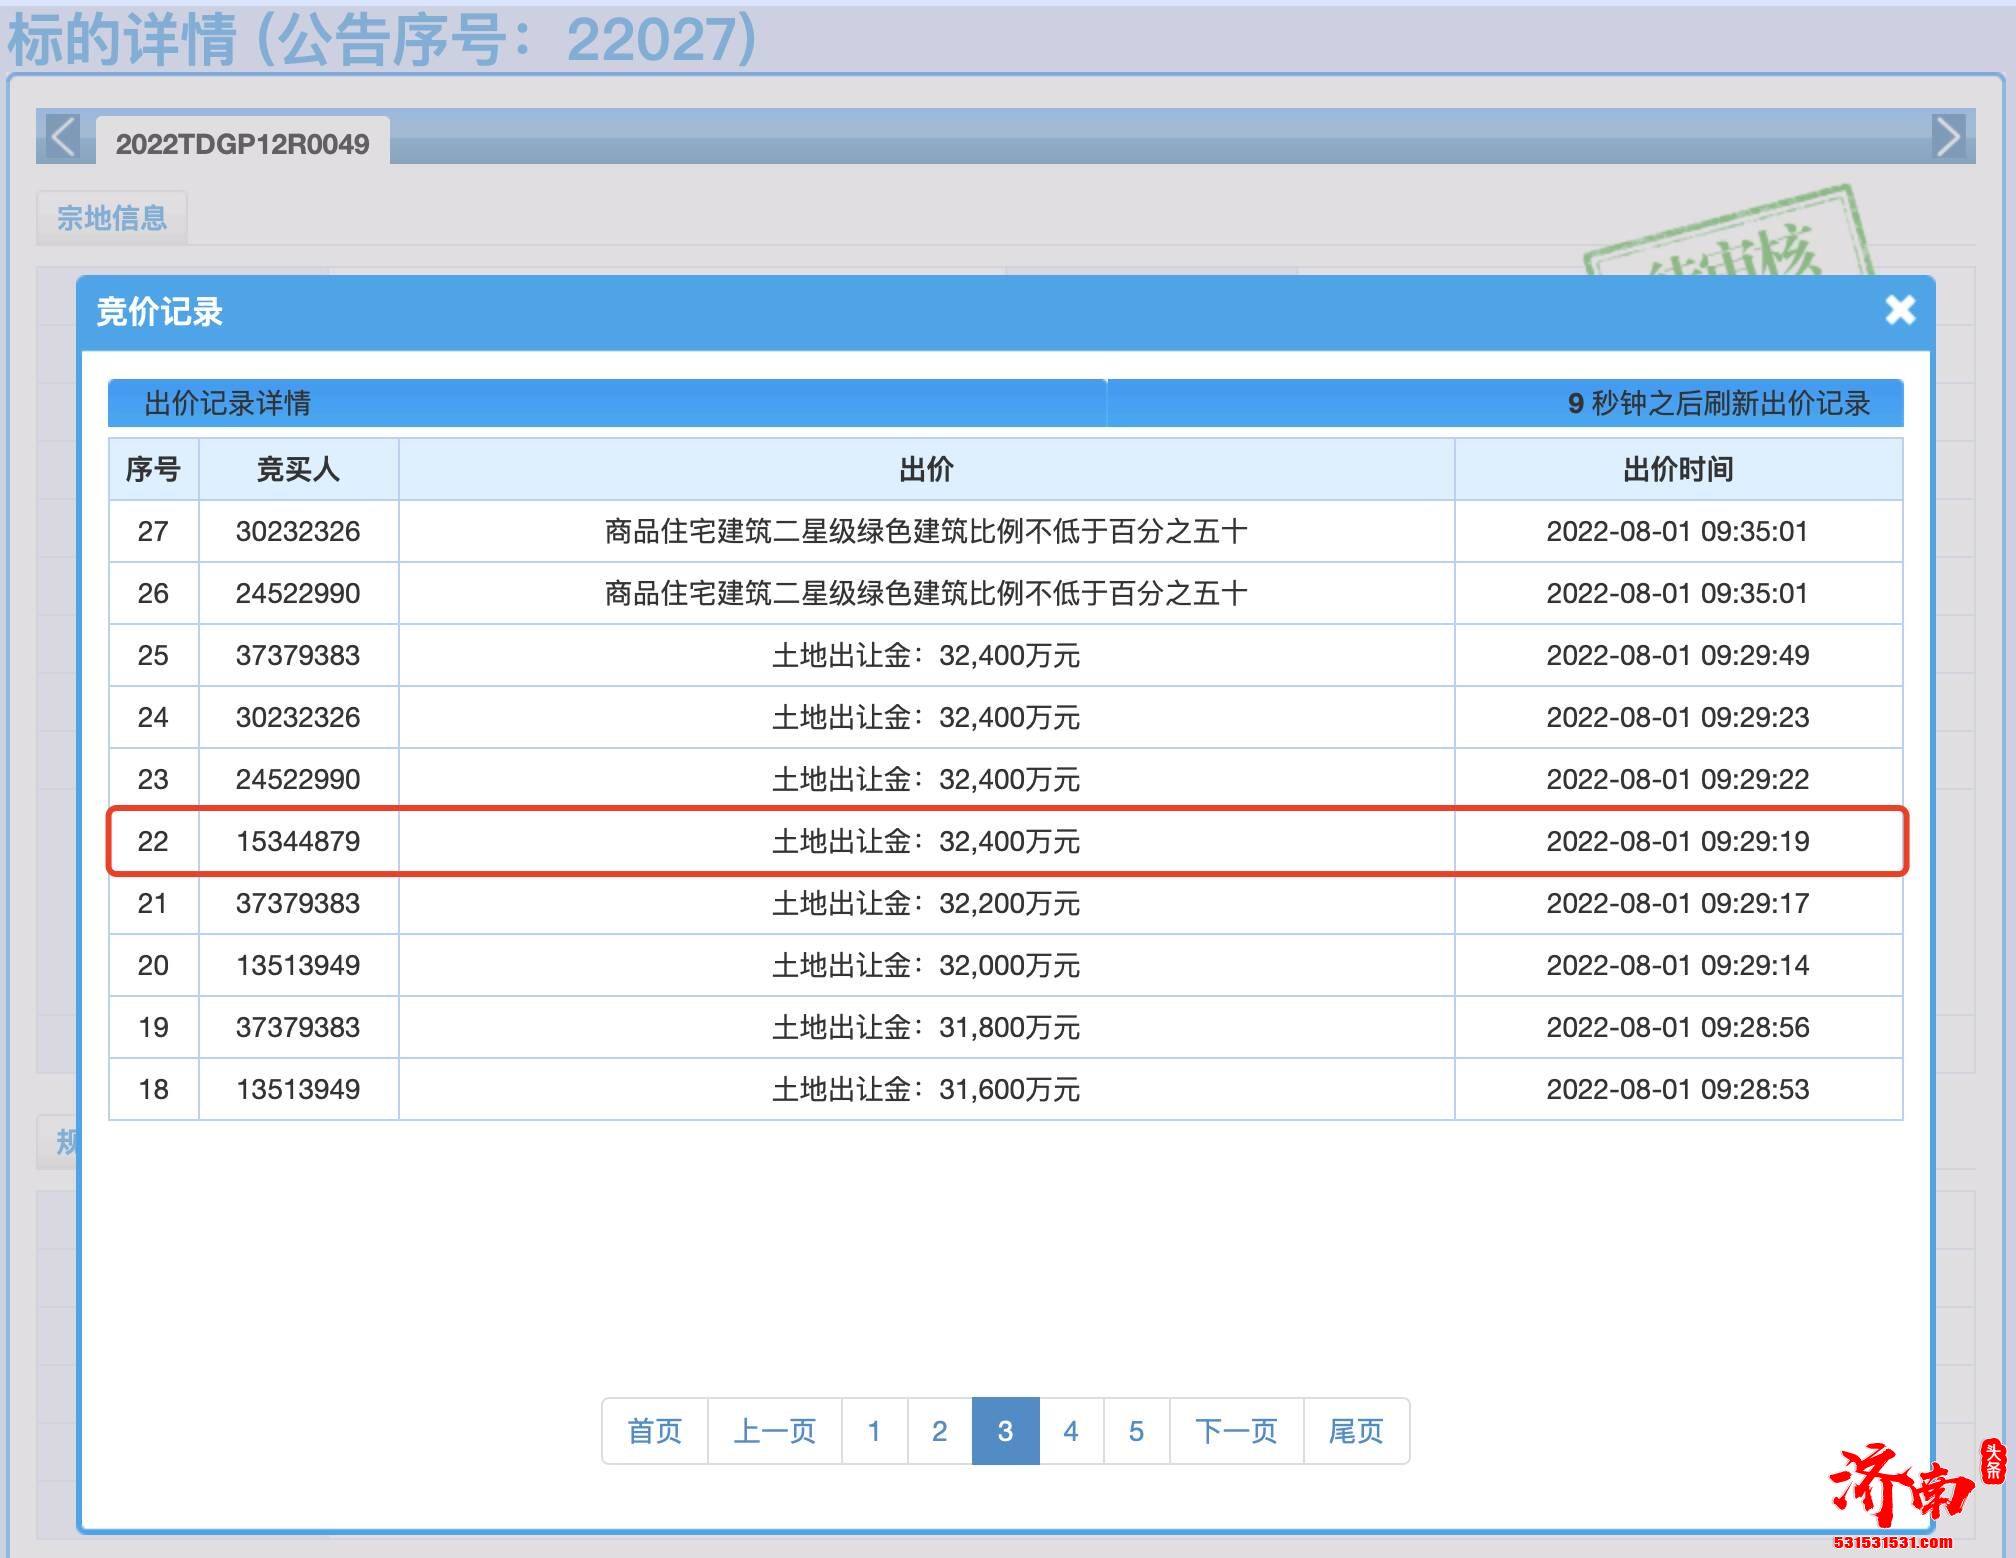Go to 下一页 of bid records
Viewport: 2016px width, 1558px height.
pyautogui.click(x=1237, y=1431)
